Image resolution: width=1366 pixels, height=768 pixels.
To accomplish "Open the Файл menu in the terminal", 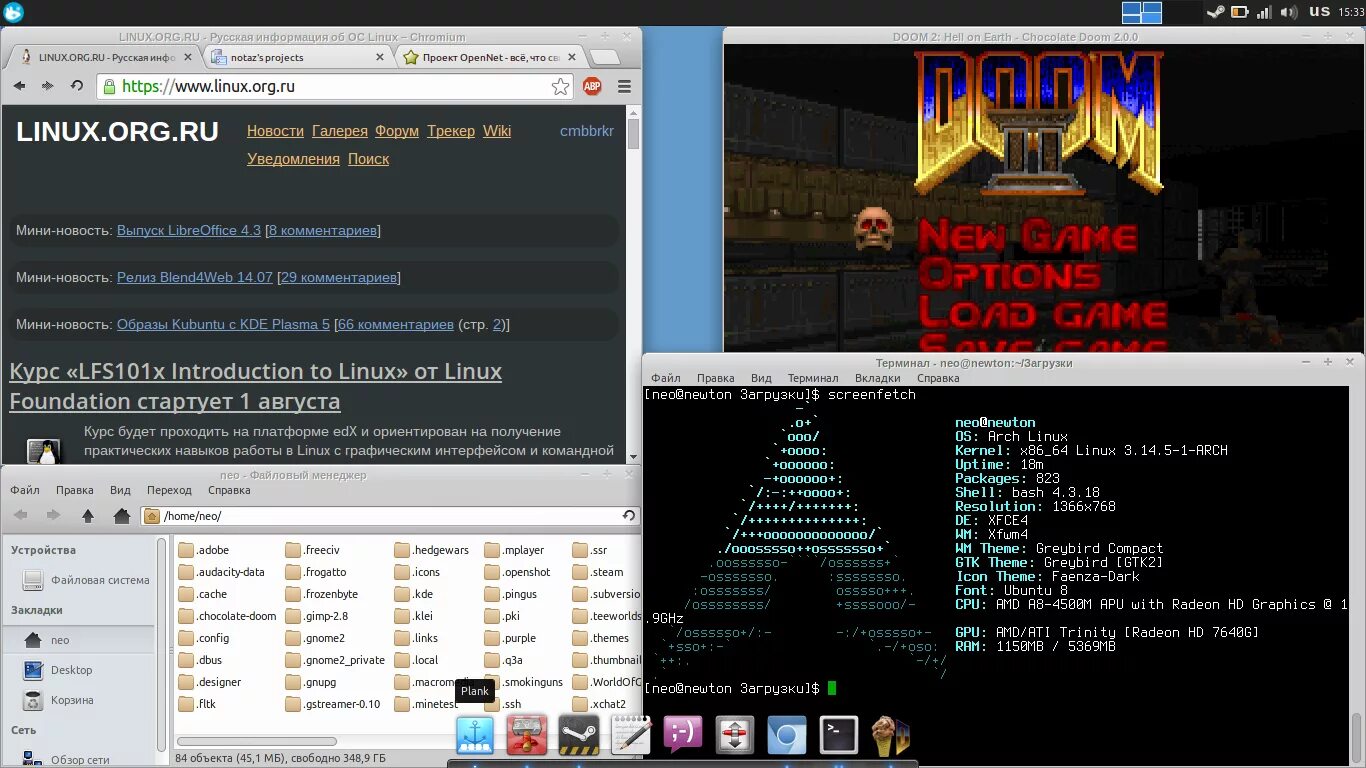I will (x=666, y=378).
